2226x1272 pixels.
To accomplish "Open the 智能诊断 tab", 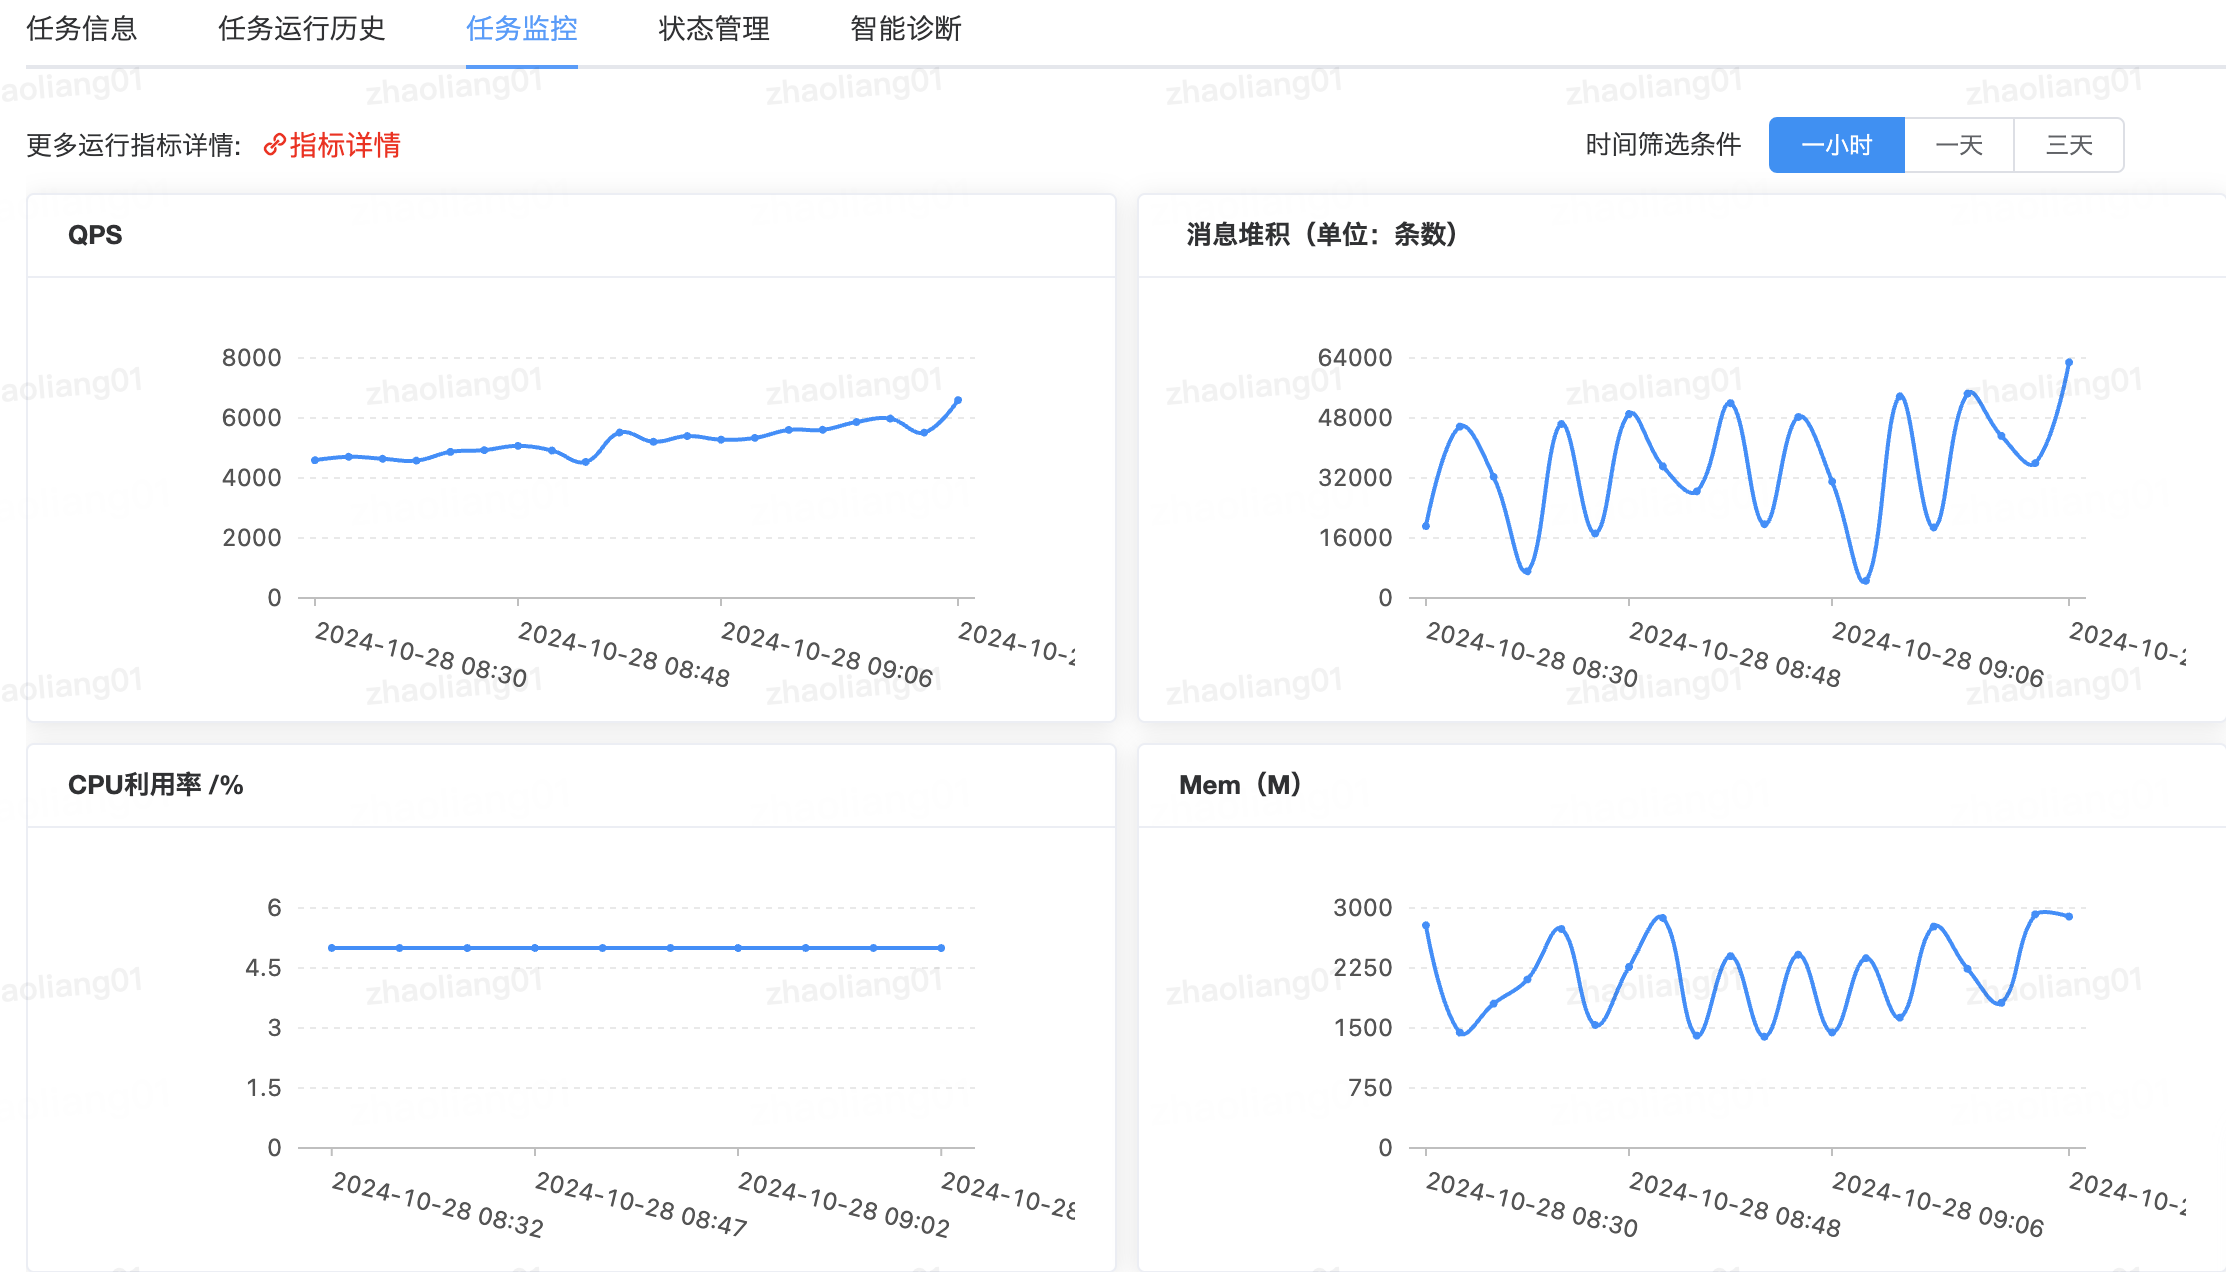I will [905, 29].
